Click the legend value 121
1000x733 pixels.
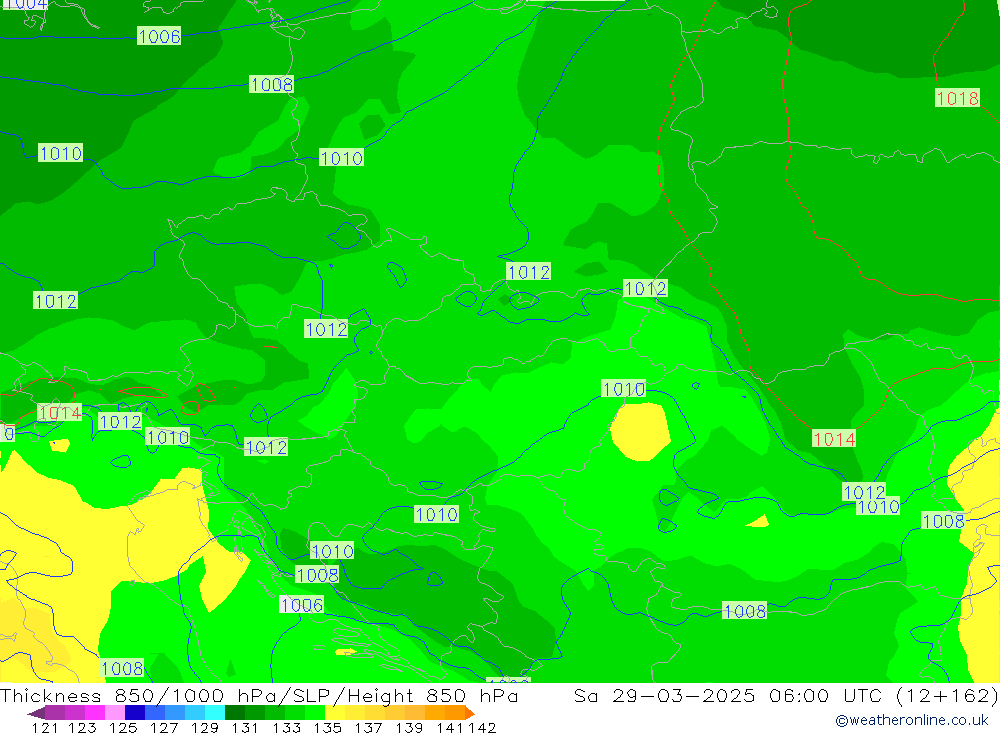[x=45, y=727]
